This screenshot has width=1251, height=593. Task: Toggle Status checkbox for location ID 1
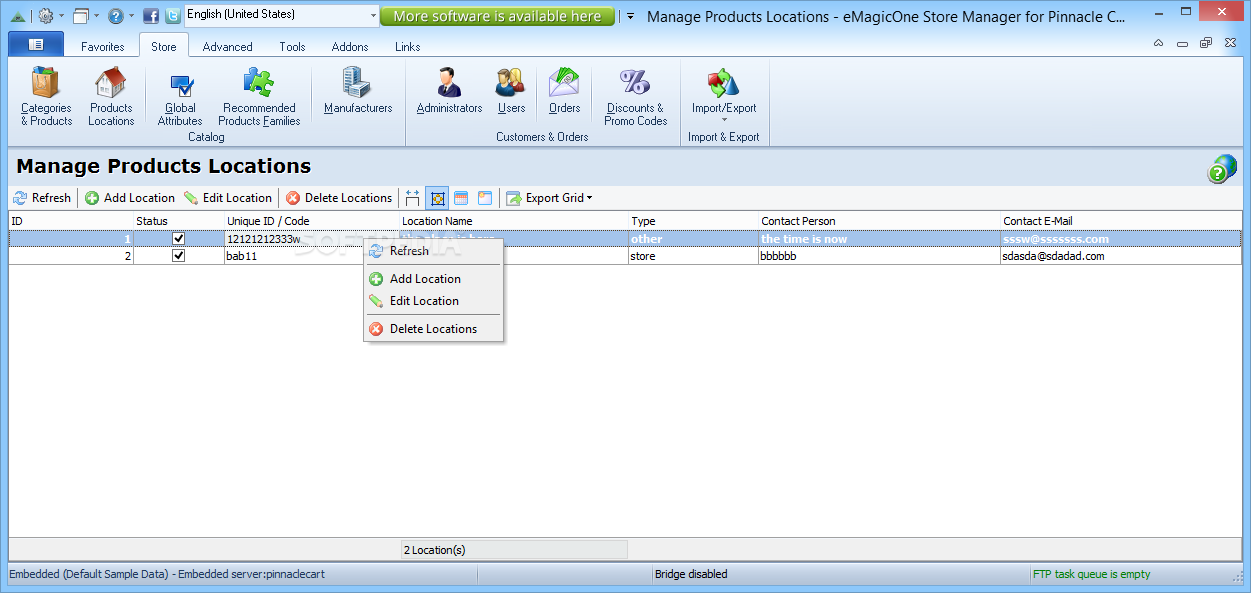(179, 239)
